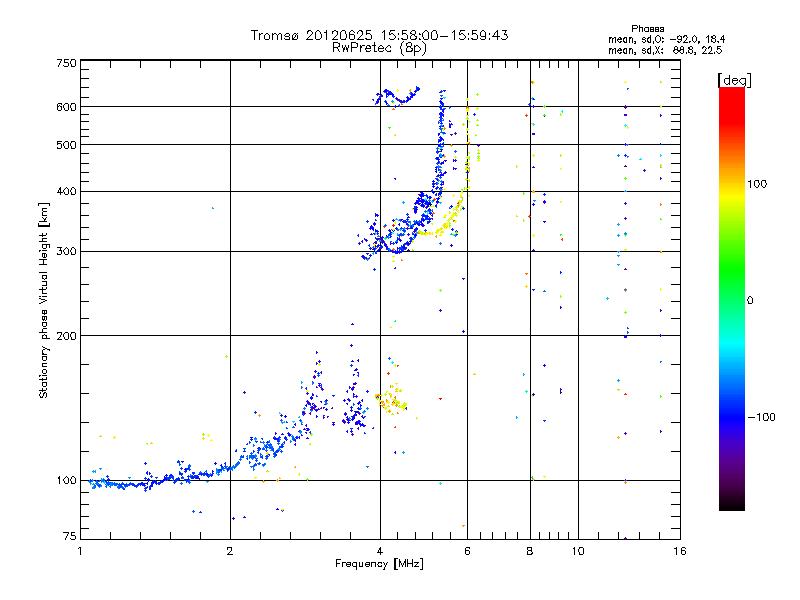Viewport: 800px width, 600px height.
Task: Click the x-axis label '4'
Action: [380, 551]
